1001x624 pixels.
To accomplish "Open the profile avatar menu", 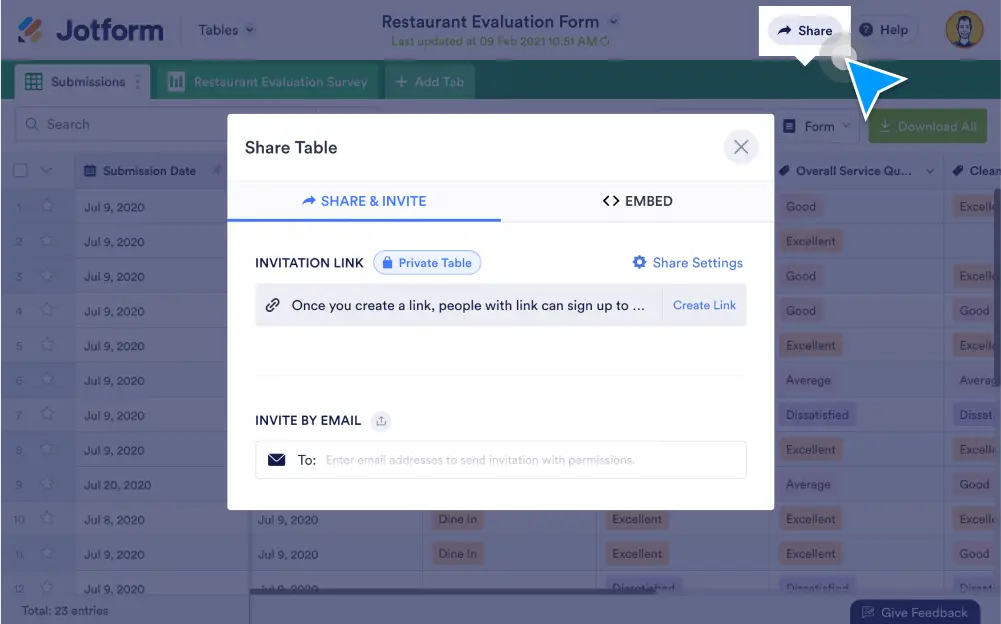I will point(962,29).
